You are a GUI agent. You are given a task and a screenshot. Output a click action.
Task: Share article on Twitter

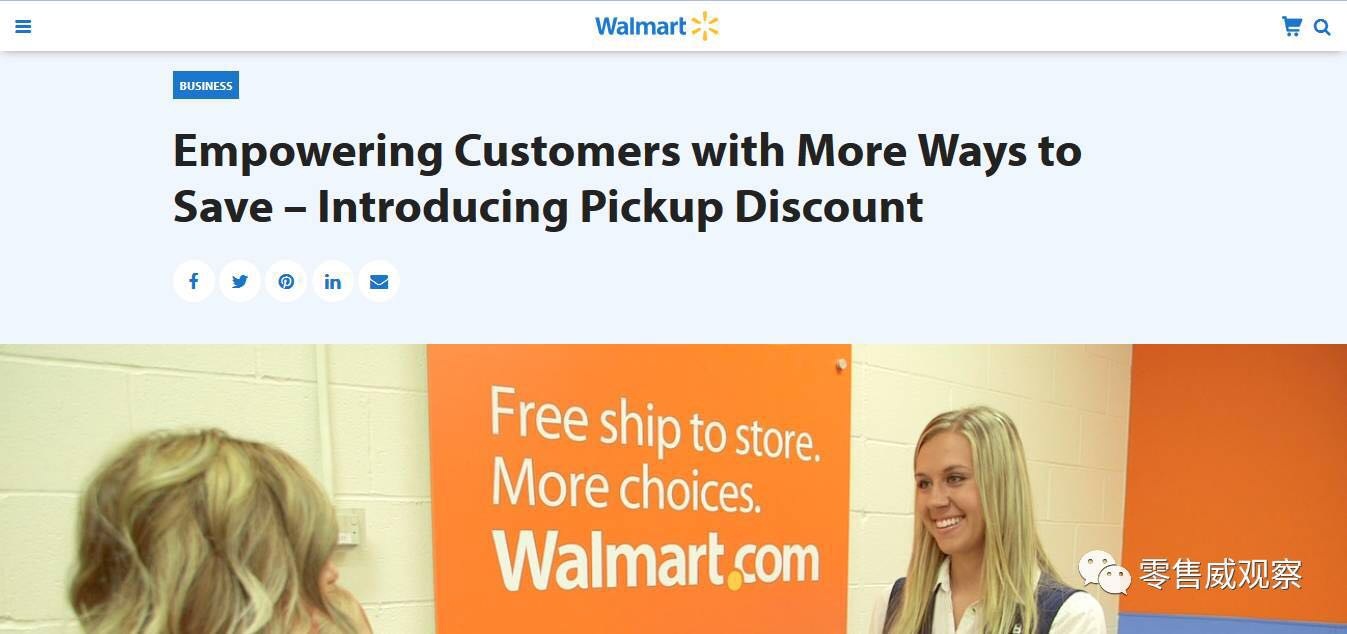point(240,281)
